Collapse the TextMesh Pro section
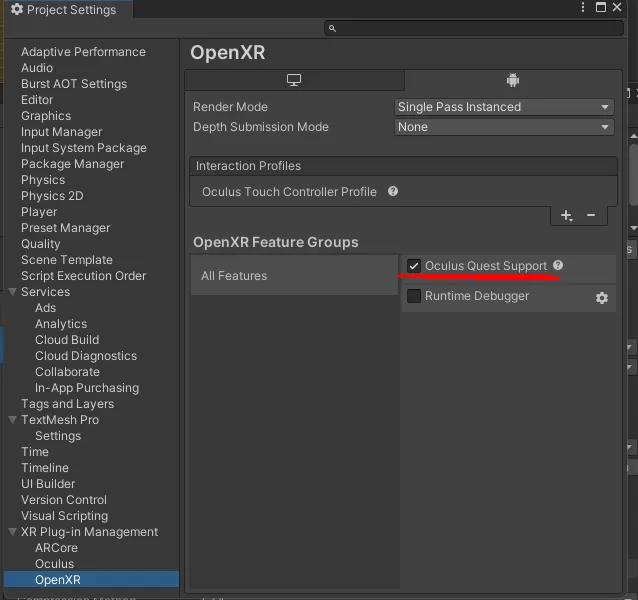The height and width of the screenshot is (600, 638). (13, 419)
